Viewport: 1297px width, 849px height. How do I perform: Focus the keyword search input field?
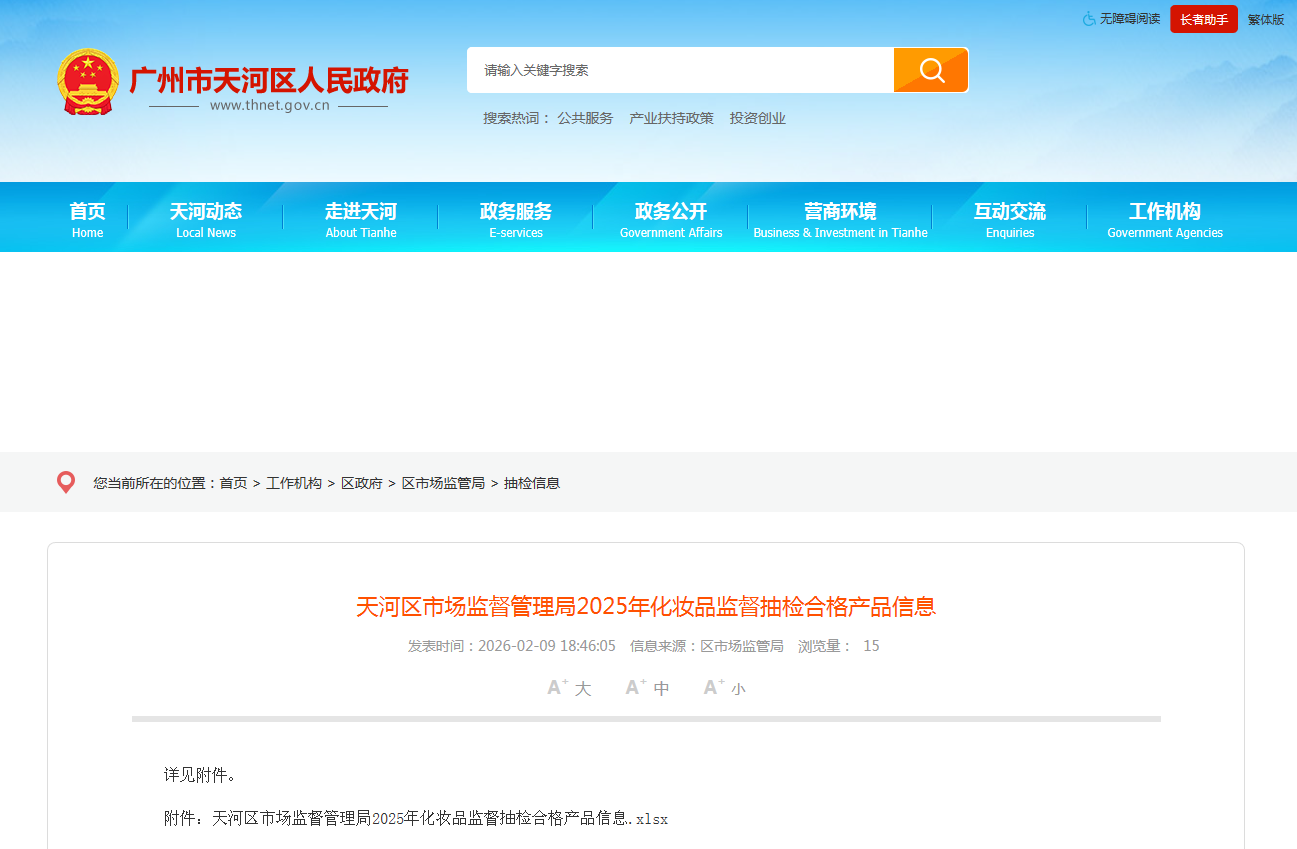click(x=680, y=70)
